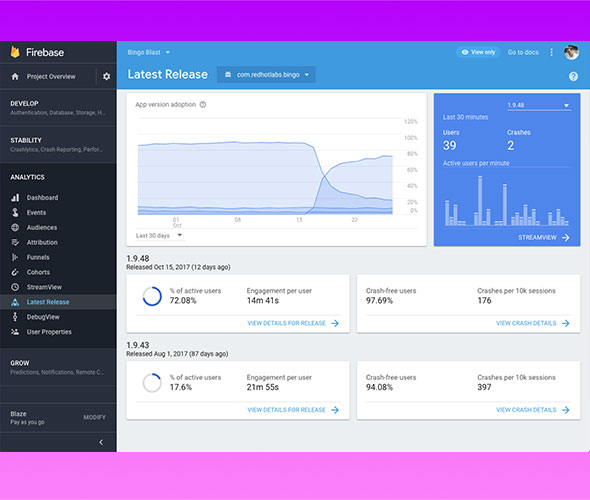Click the User Properties icon
Viewport: 590px width, 500px height.
[15, 332]
